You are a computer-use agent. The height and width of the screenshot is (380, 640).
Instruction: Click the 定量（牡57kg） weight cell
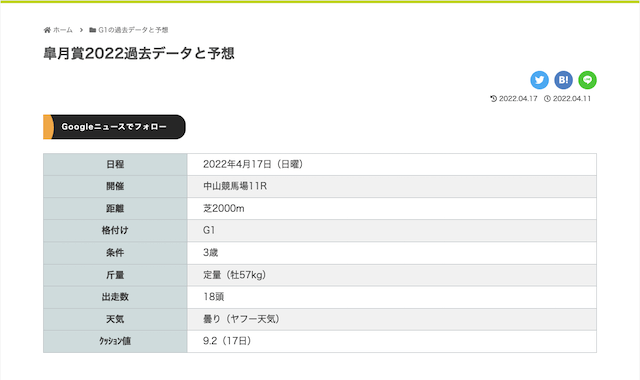[392, 275]
